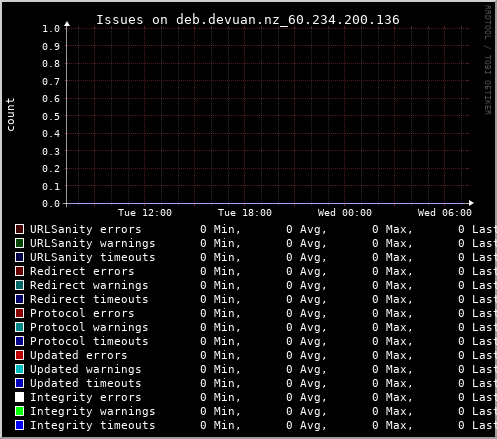497x439 pixels.
Task: Click the Protocol timeouts legend label
Action: (x=89, y=341)
